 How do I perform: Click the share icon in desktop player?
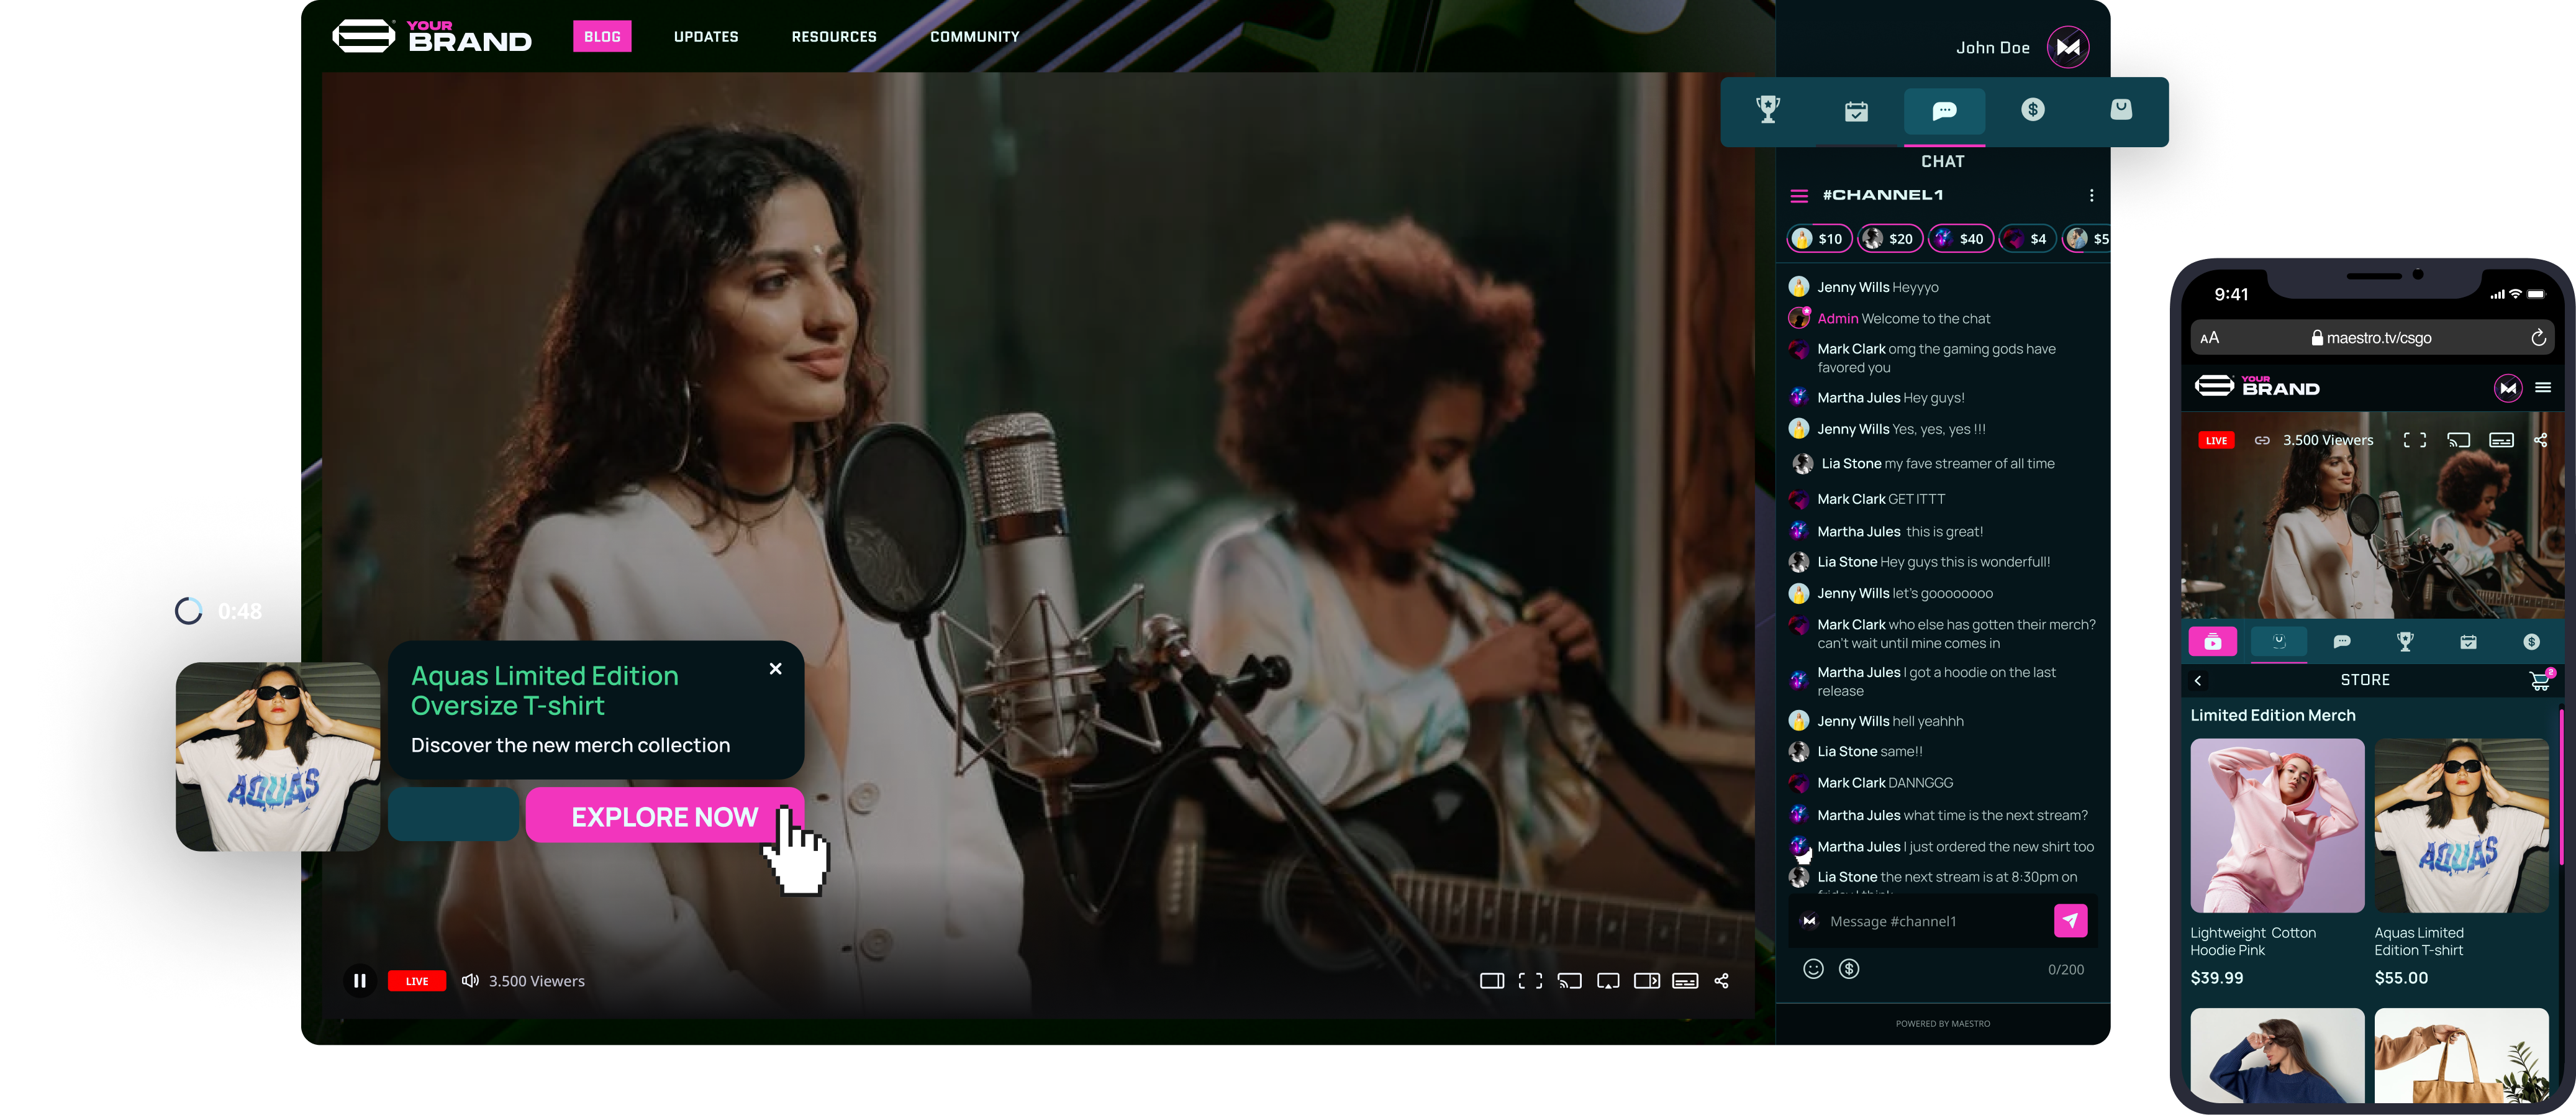(x=1721, y=981)
